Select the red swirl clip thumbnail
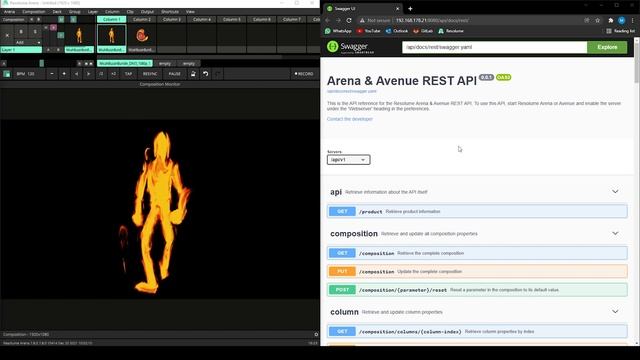This screenshot has height=360, width=640. click(142, 36)
